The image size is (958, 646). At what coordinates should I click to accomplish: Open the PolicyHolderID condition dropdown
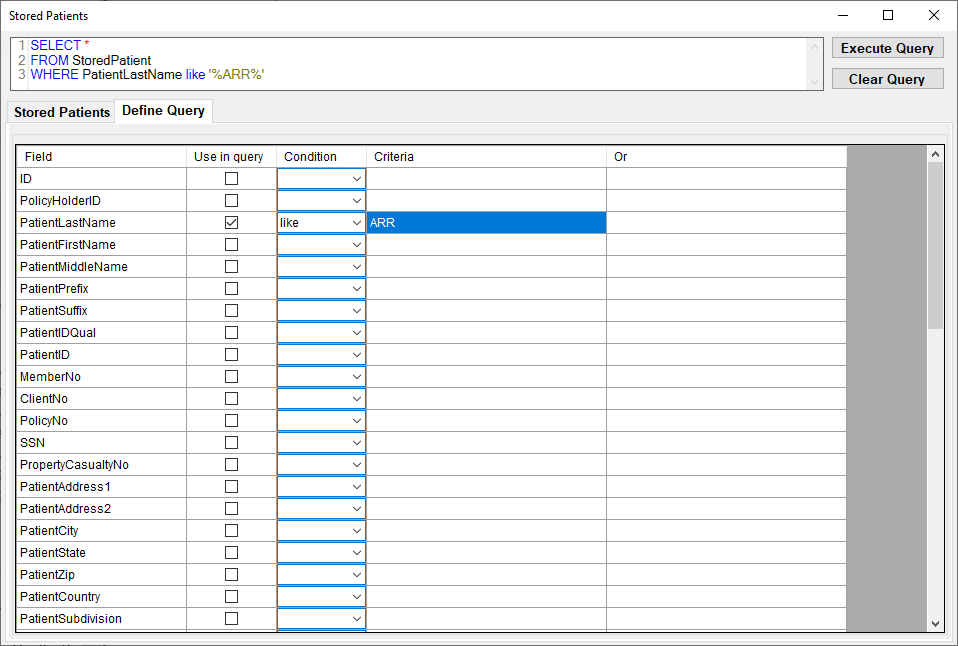[321, 200]
